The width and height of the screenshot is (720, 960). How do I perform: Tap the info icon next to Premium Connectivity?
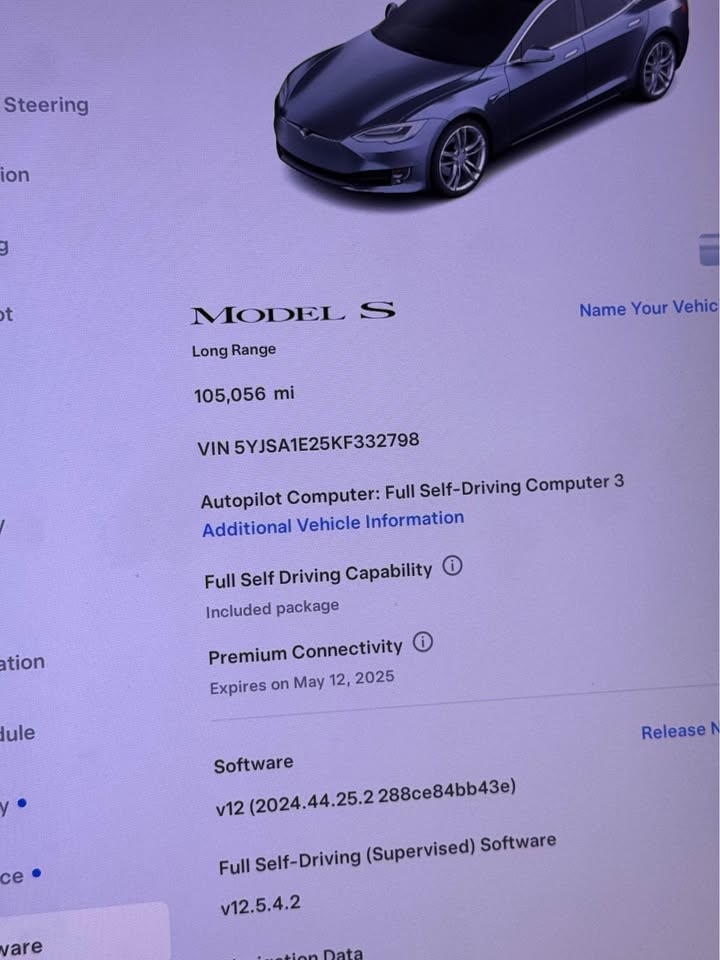(x=422, y=642)
